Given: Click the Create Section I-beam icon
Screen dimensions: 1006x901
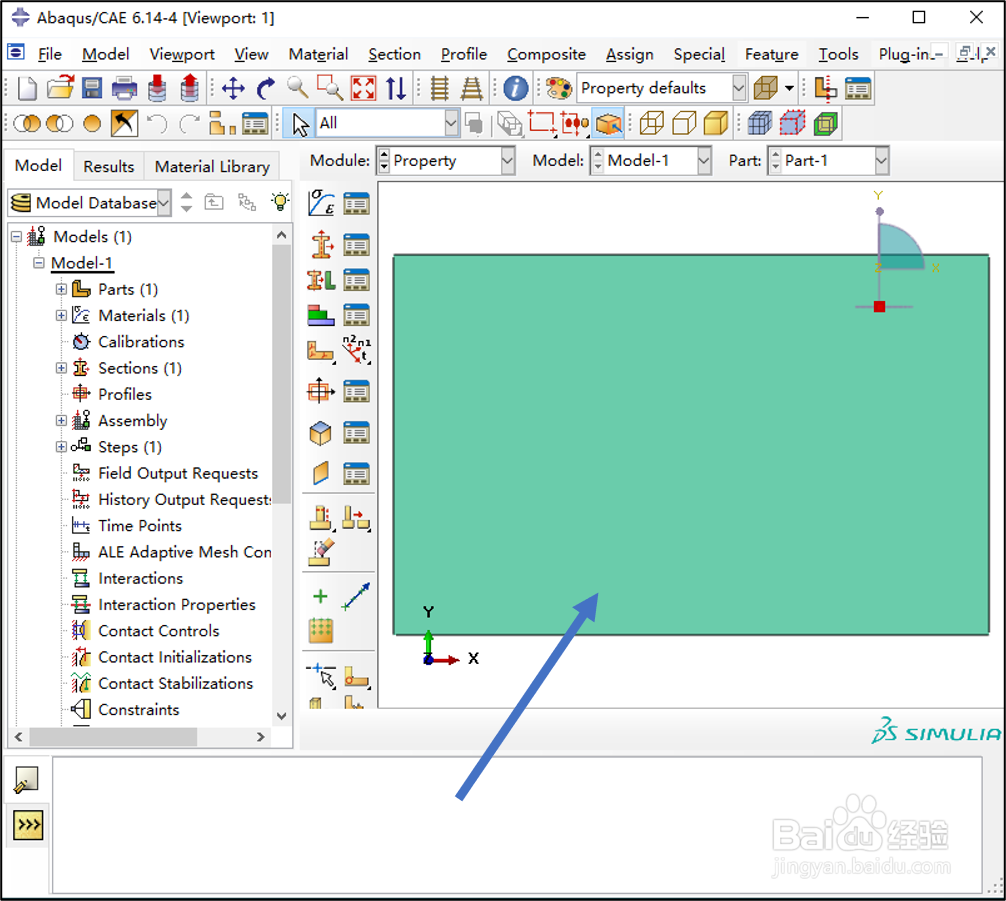Looking at the screenshot, I should click(321, 245).
